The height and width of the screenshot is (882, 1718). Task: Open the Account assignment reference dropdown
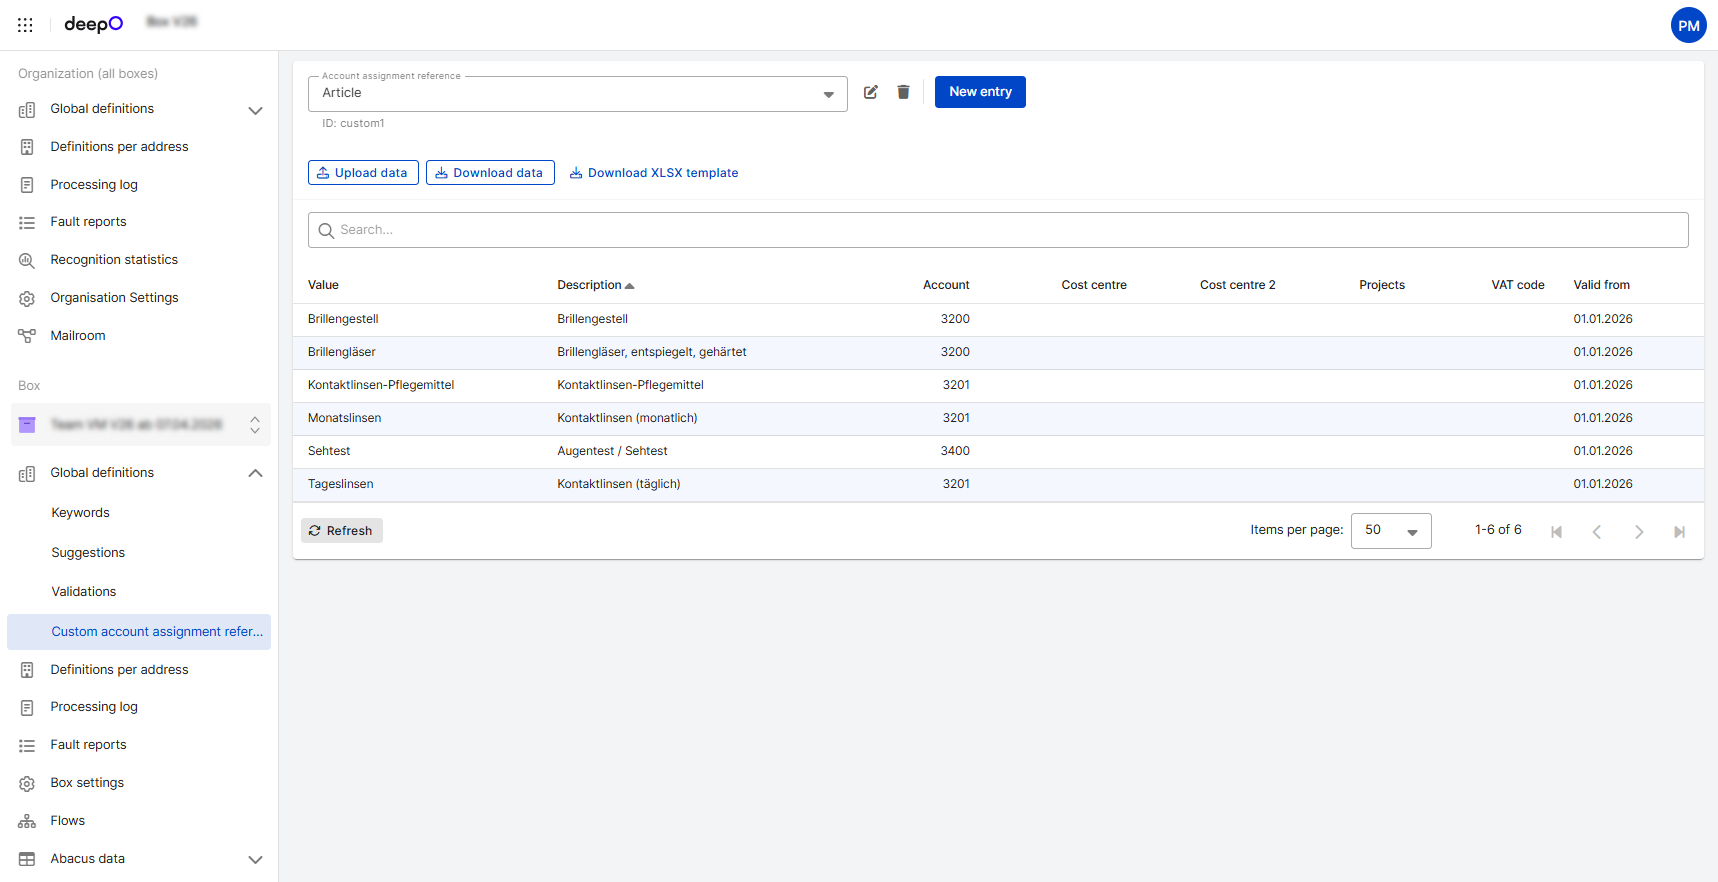[577, 93]
